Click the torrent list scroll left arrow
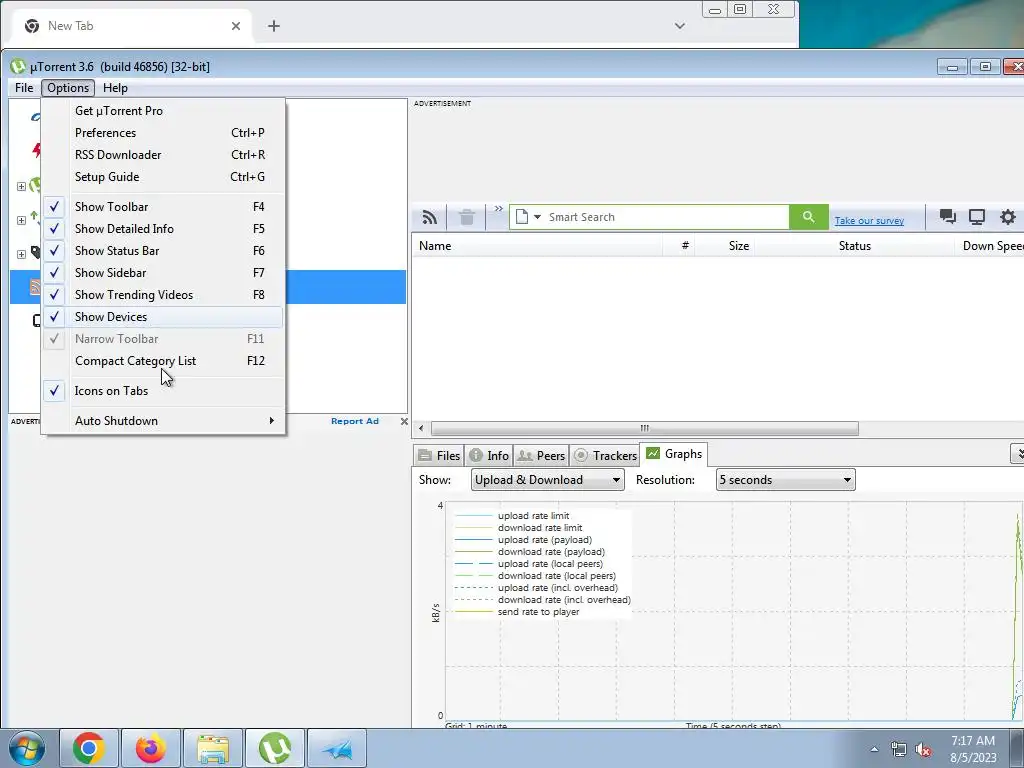Image resolution: width=1024 pixels, height=768 pixels. (421, 428)
